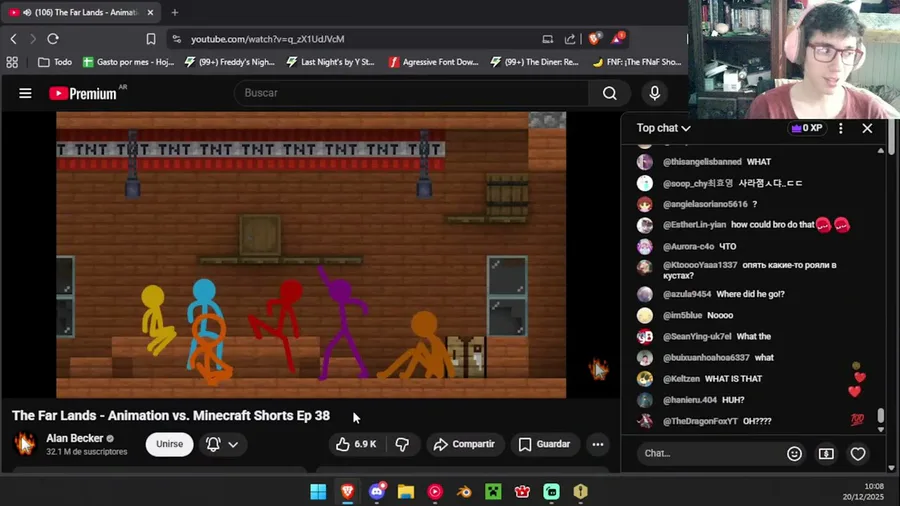Open Minecraft creeper taskbar icon
The height and width of the screenshot is (506, 900).
point(493,492)
